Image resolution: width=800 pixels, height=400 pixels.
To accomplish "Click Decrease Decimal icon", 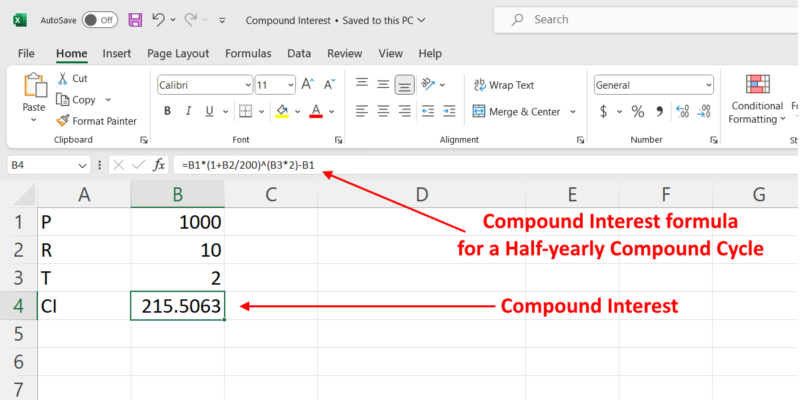I will coord(704,111).
